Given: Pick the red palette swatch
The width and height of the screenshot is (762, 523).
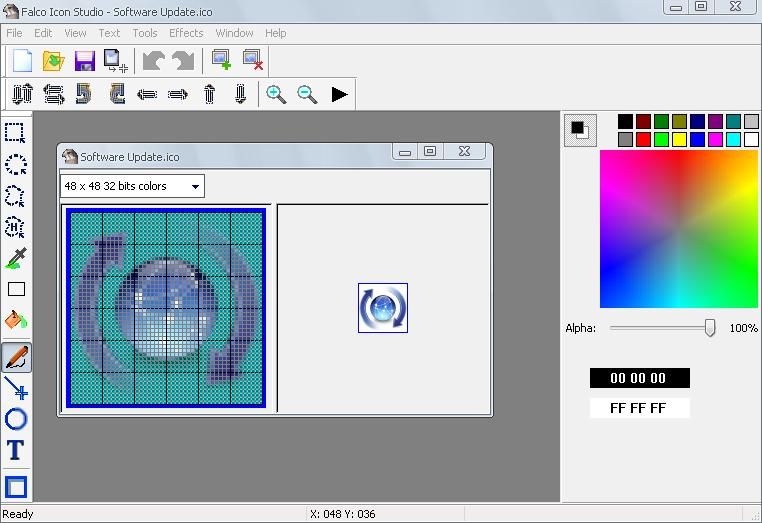Looking at the screenshot, I should (643, 140).
